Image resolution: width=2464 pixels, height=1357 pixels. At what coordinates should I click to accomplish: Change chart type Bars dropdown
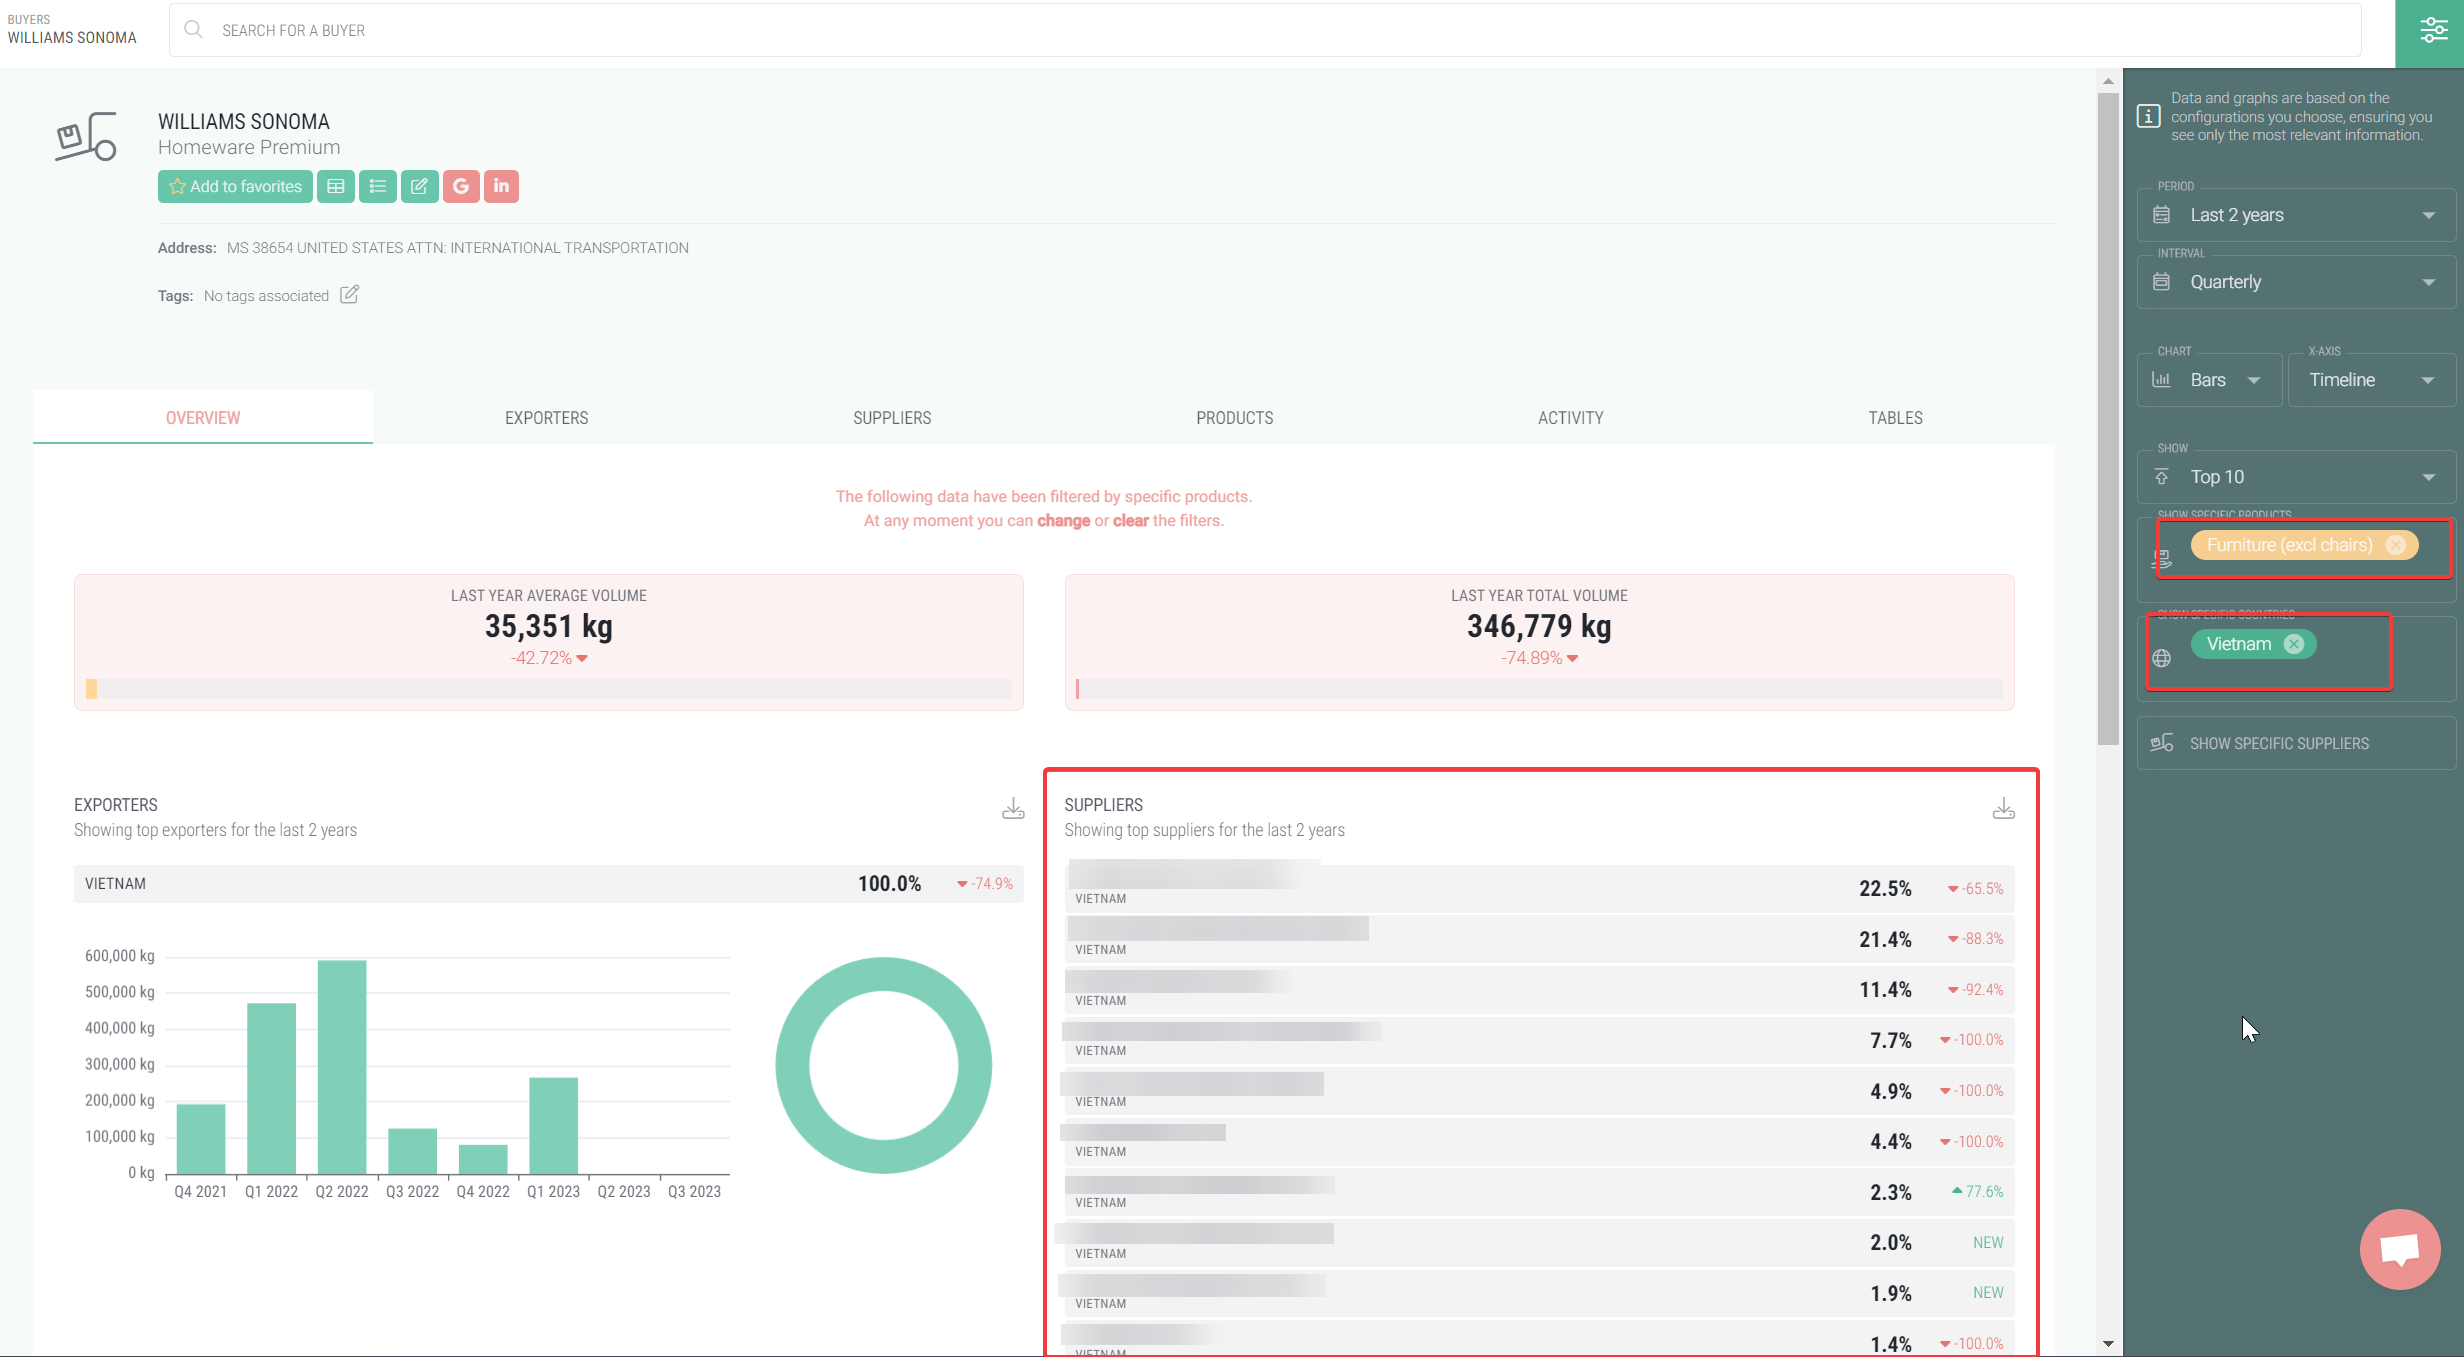click(x=2210, y=380)
